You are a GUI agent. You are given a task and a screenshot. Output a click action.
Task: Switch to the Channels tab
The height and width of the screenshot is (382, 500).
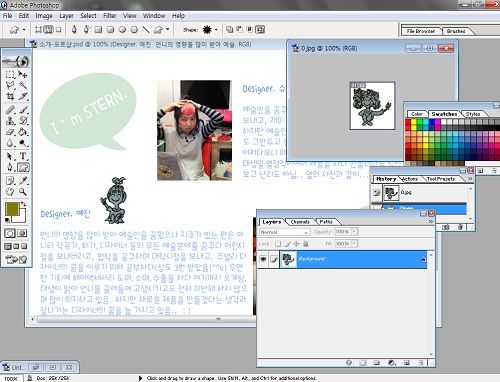click(x=300, y=222)
